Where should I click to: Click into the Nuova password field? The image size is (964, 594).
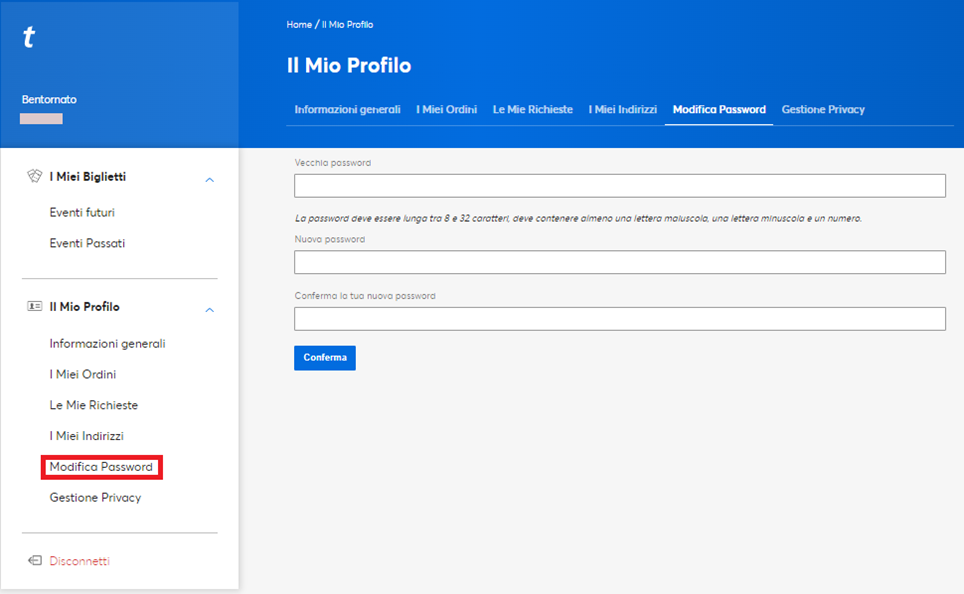coord(619,262)
